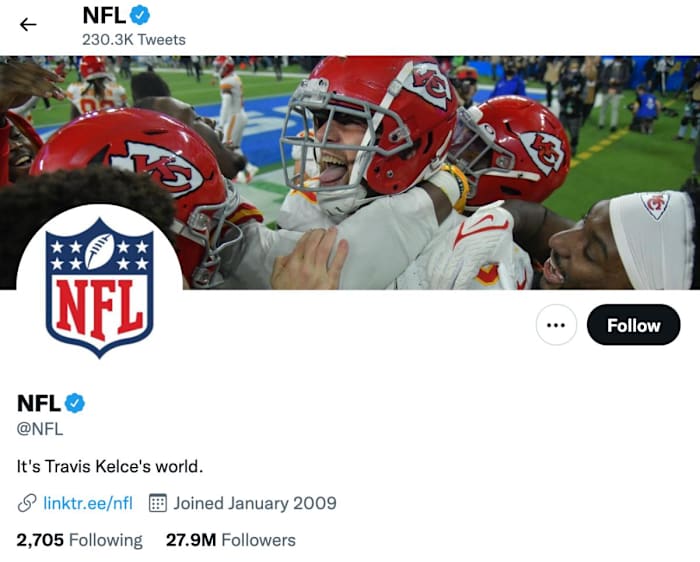Screen dimensions: 700x562
Task: Click the @NFL handle text
Action: tap(40, 429)
